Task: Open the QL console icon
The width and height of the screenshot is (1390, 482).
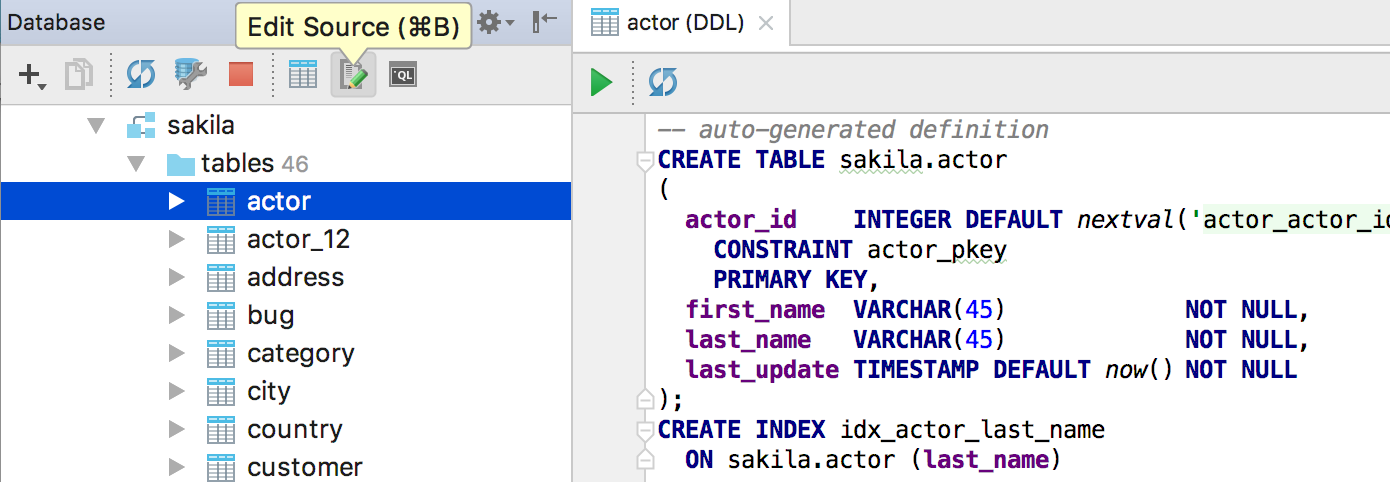Action: (x=402, y=75)
